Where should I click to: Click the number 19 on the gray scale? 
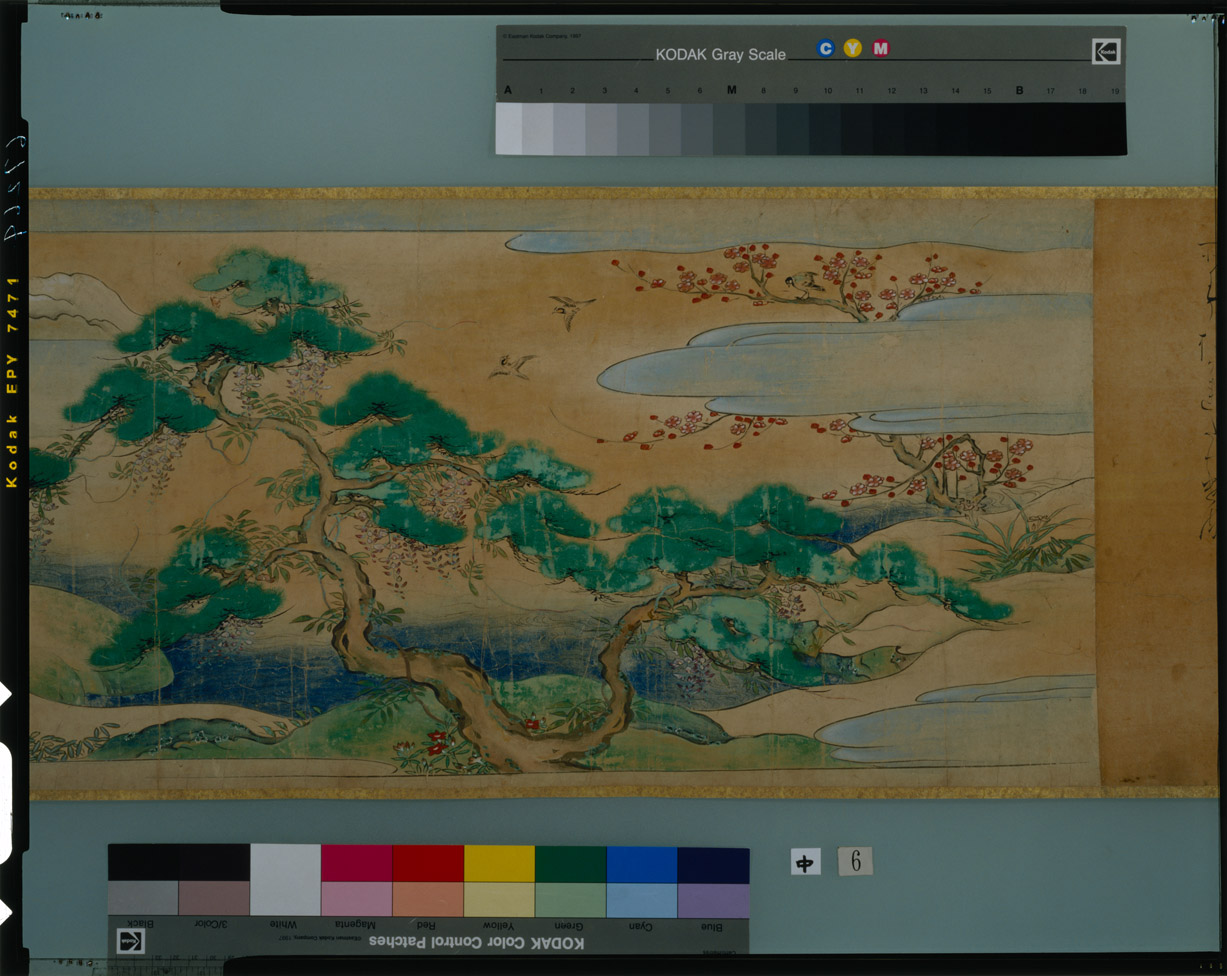(x=1114, y=91)
